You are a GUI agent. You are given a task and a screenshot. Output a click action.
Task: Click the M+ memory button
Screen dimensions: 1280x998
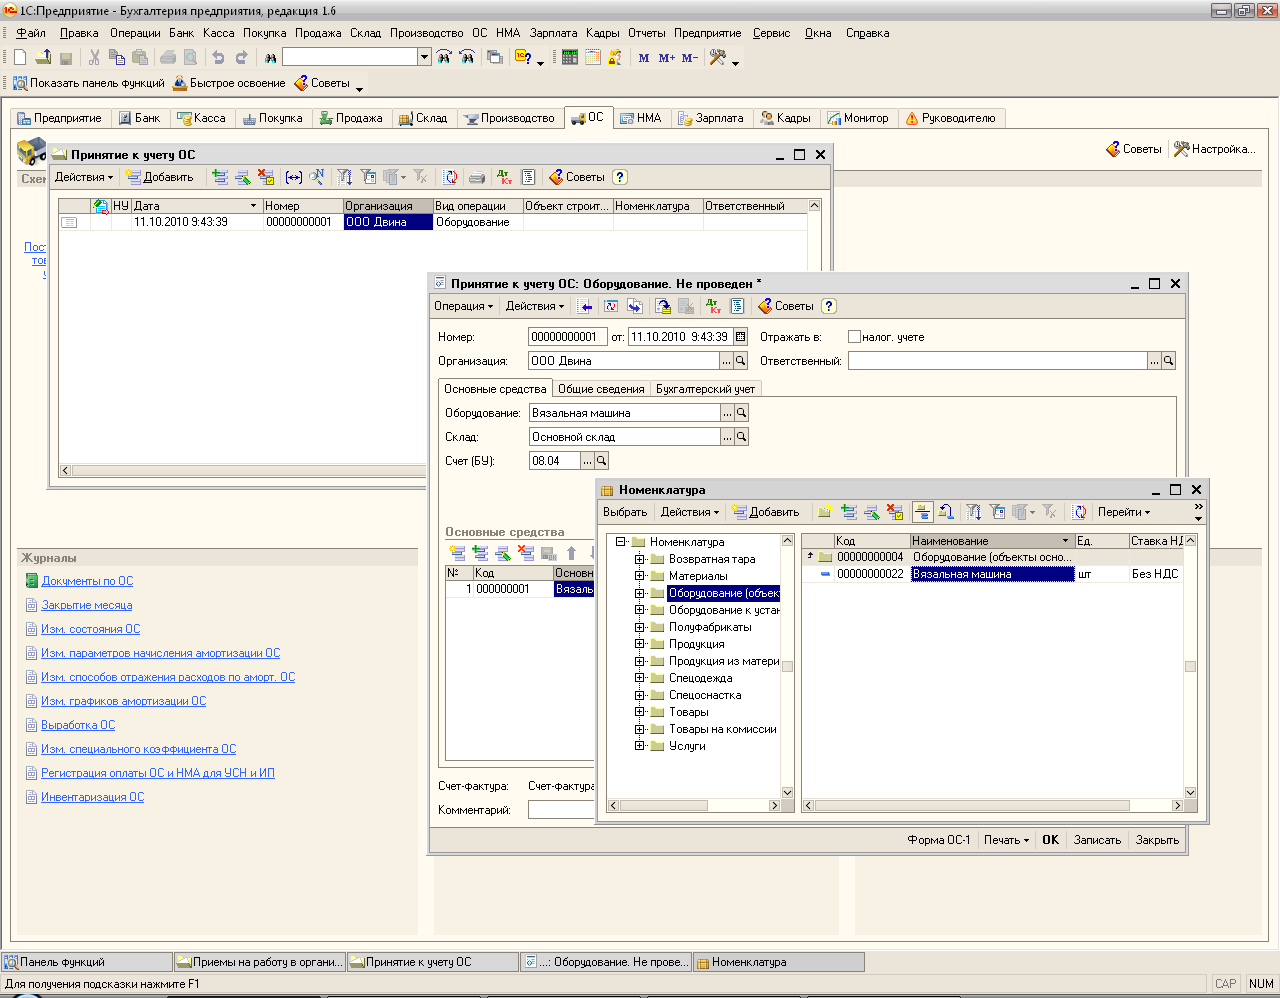(667, 58)
